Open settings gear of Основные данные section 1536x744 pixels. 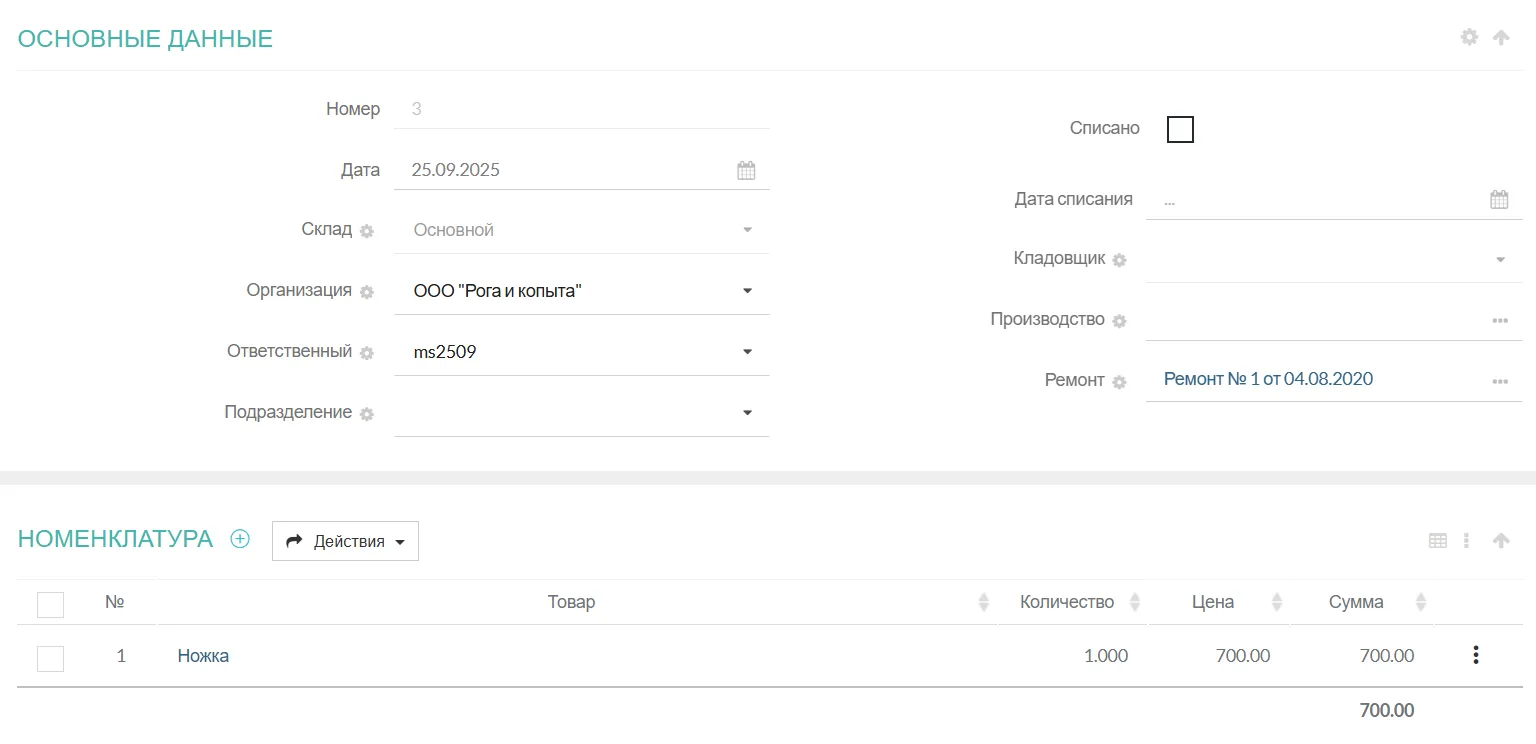click(1469, 37)
